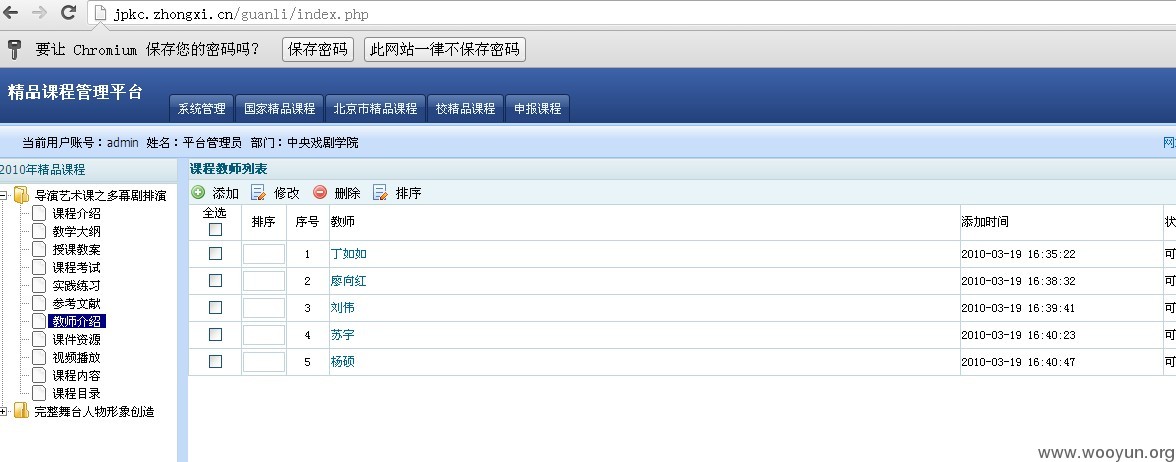Select tree item 课程介绍
Viewport: 1176px width, 462px height.
pos(76,214)
